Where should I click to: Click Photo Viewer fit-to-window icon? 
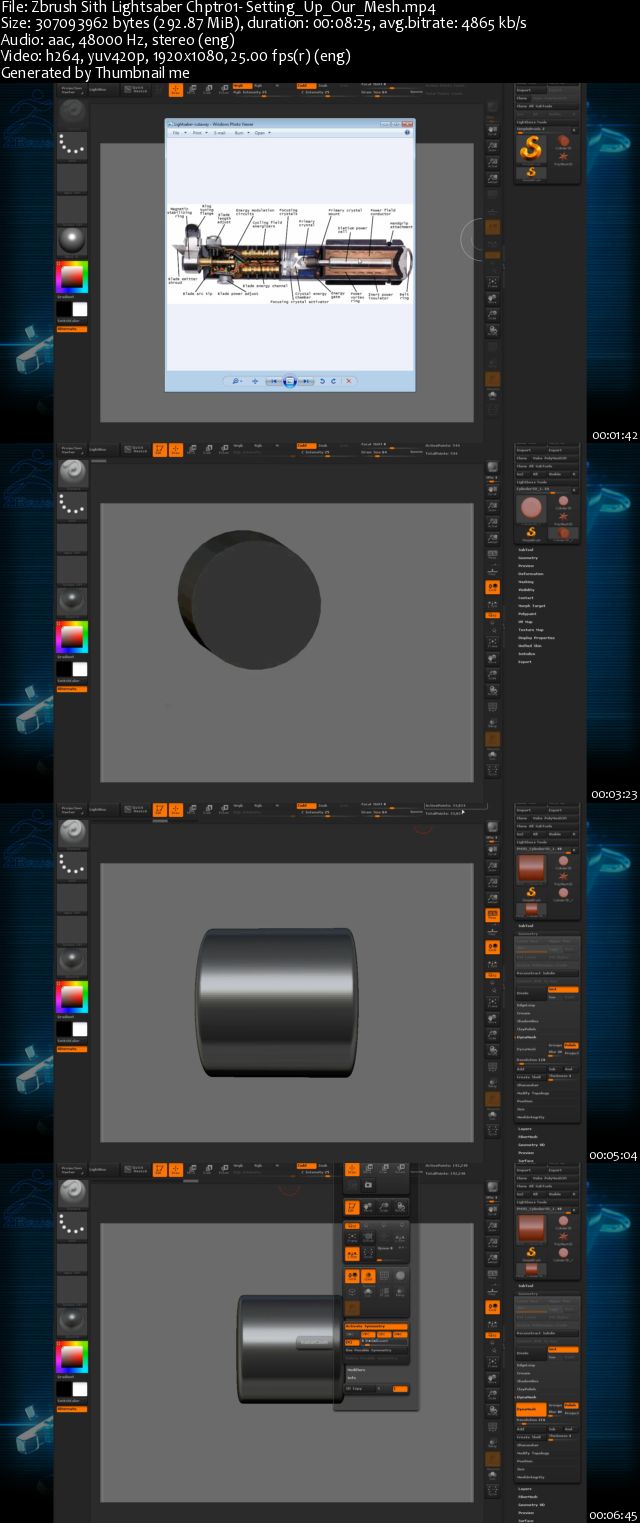coord(255,381)
